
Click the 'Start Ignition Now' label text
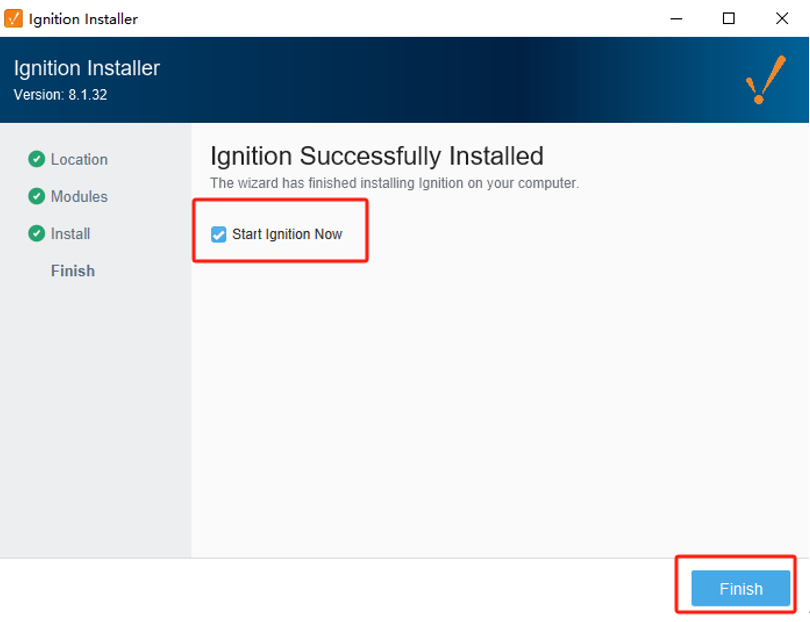click(287, 235)
